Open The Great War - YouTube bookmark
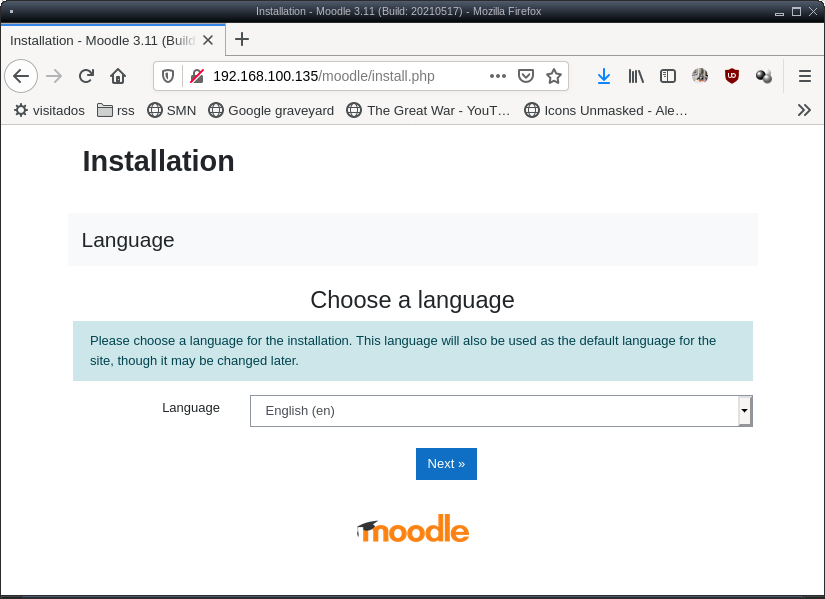825x599 pixels. pyautogui.click(x=428, y=111)
